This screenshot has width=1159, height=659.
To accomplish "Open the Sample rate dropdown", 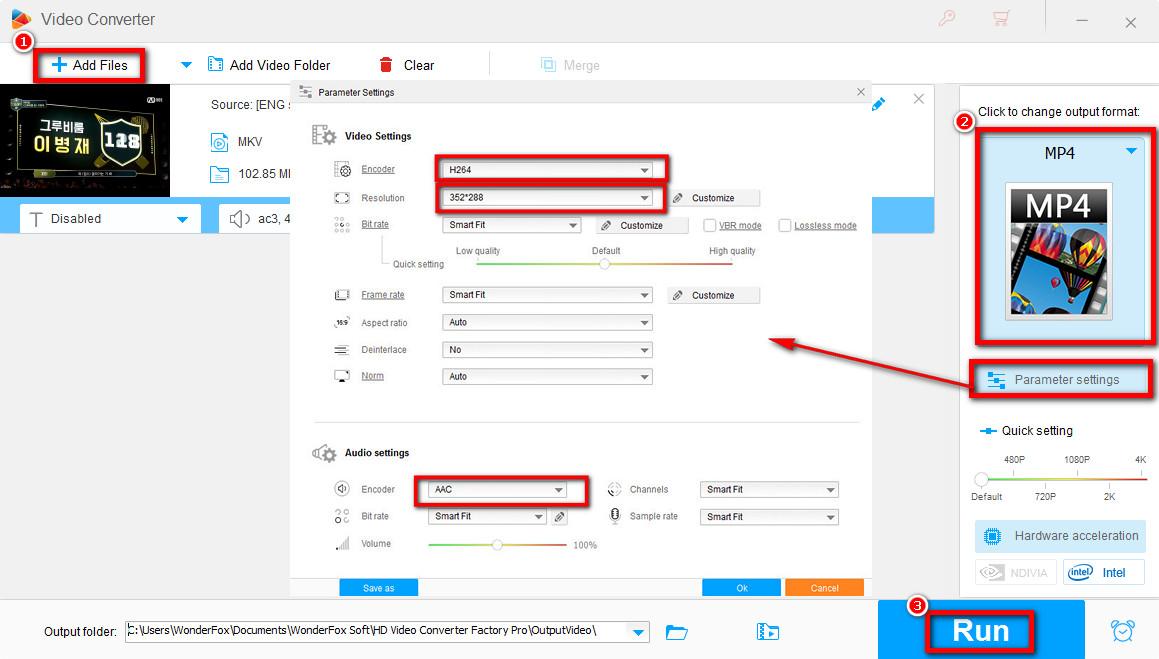I will pyautogui.click(x=769, y=516).
